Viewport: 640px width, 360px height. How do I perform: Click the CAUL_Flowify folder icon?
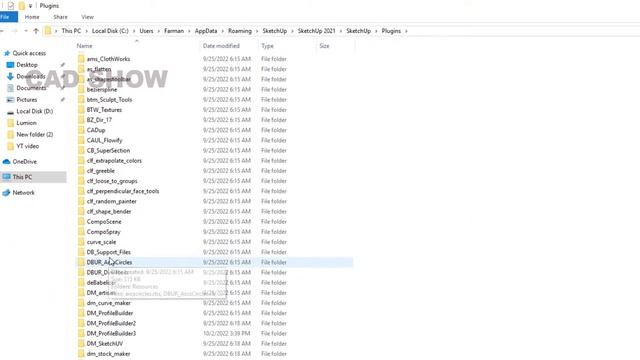[81, 140]
